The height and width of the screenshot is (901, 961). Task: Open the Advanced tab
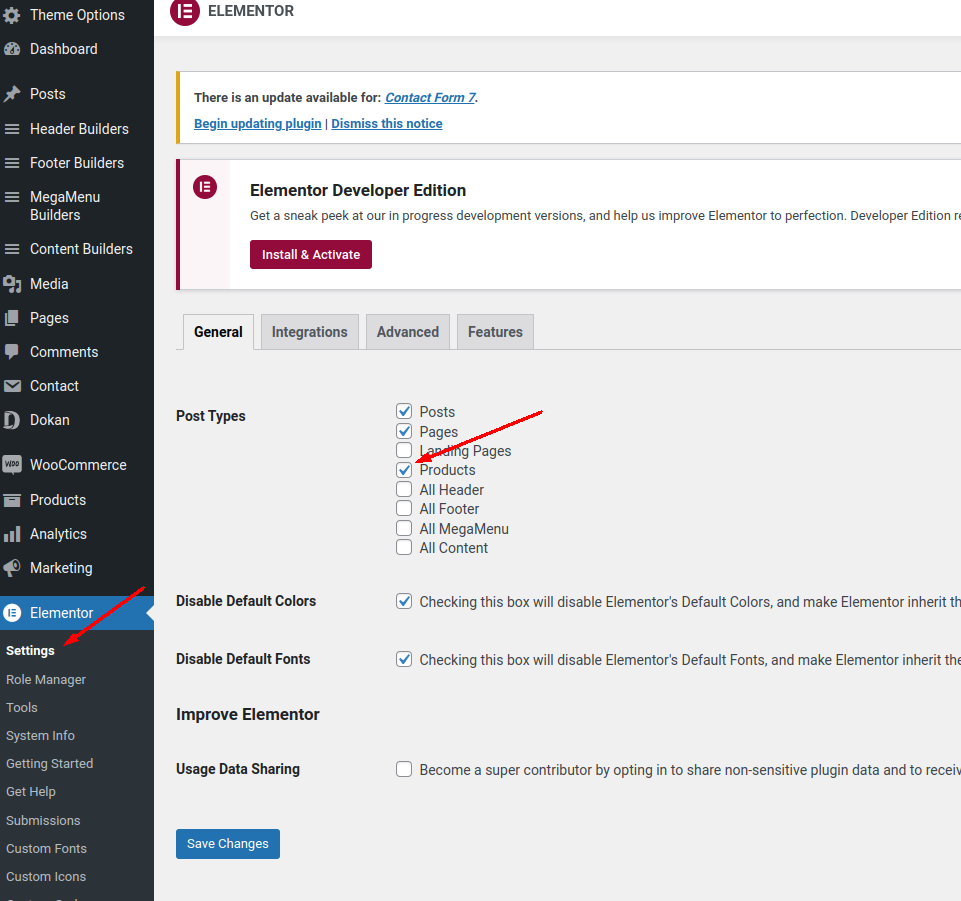pos(408,332)
